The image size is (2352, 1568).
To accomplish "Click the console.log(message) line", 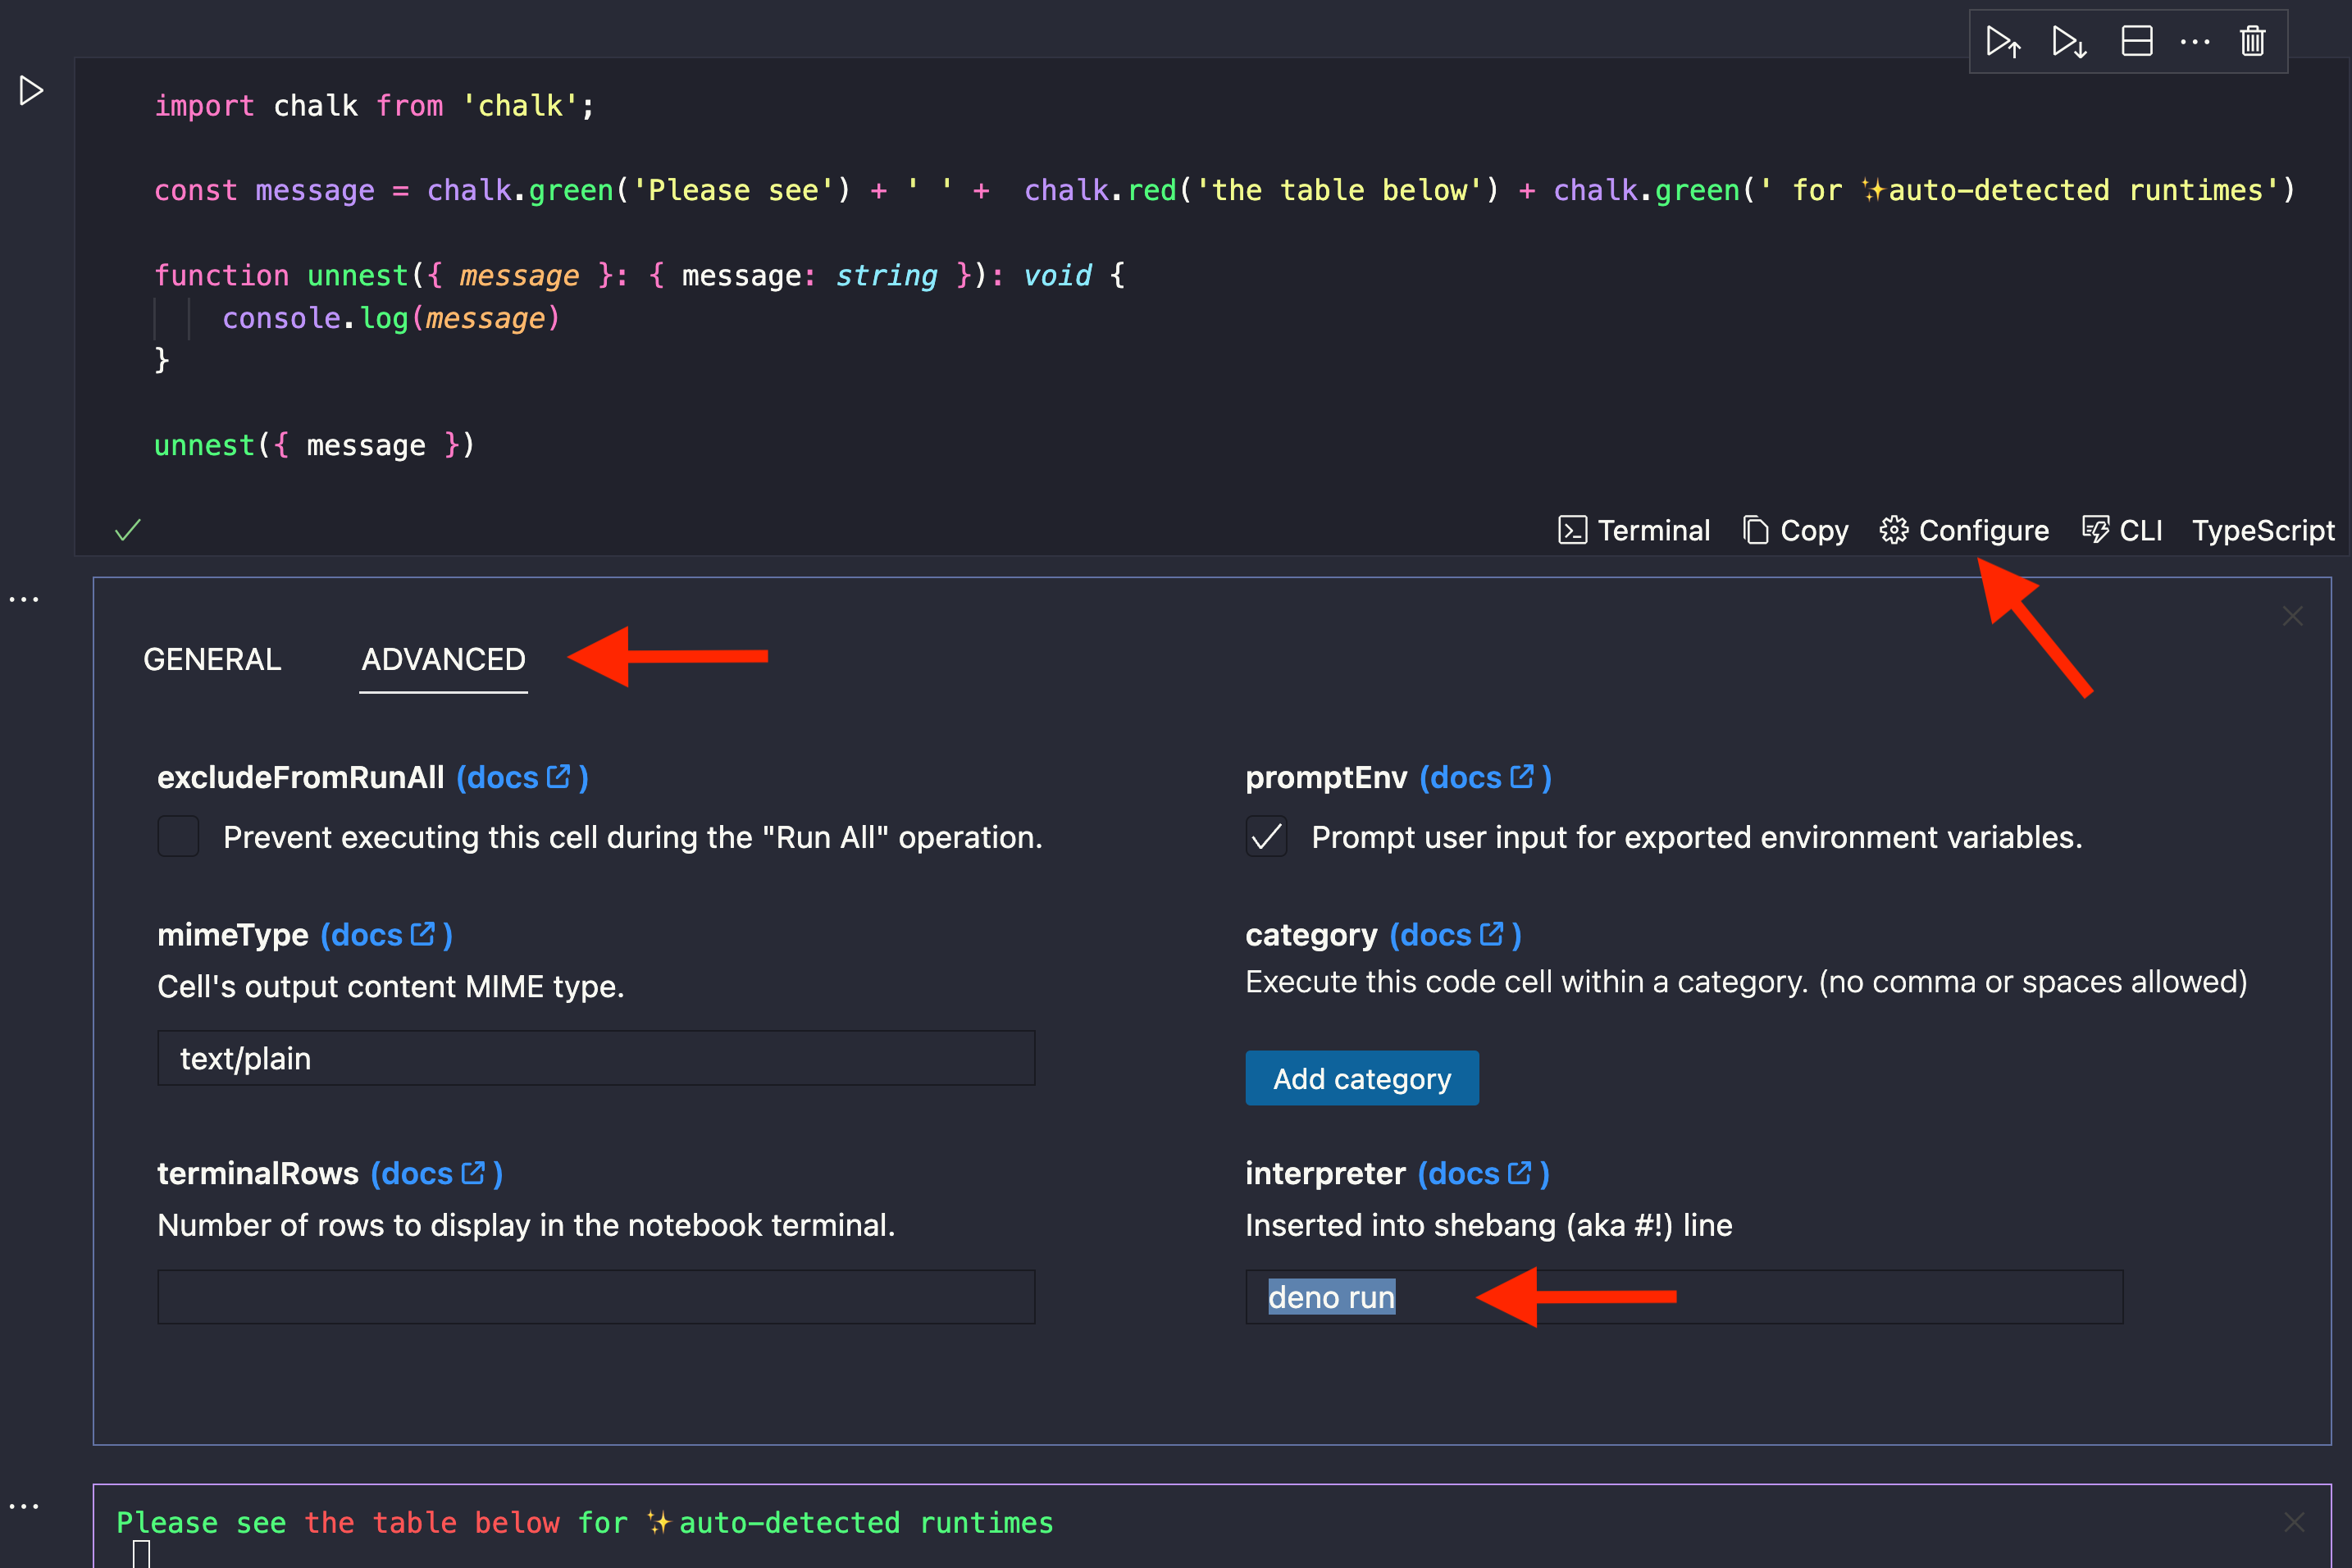I will (391, 318).
